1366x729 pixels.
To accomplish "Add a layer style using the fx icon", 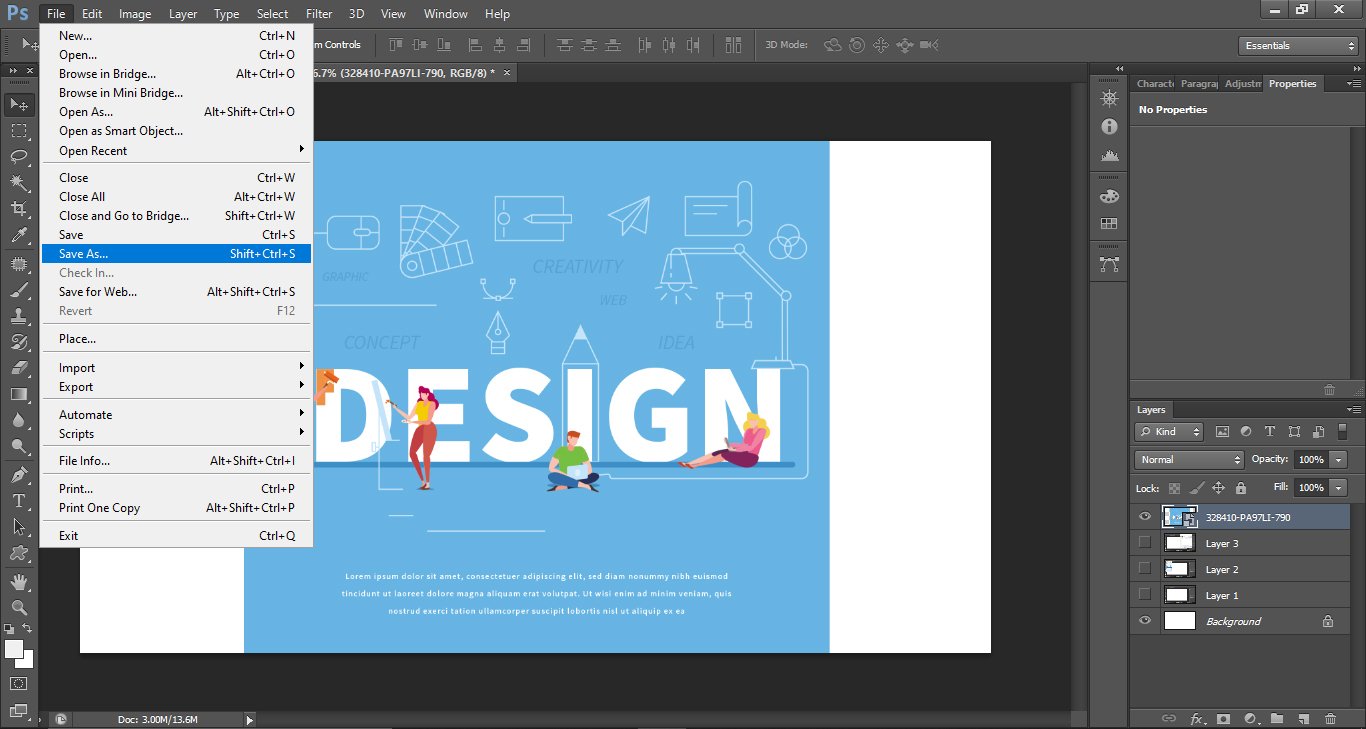I will [x=1199, y=719].
